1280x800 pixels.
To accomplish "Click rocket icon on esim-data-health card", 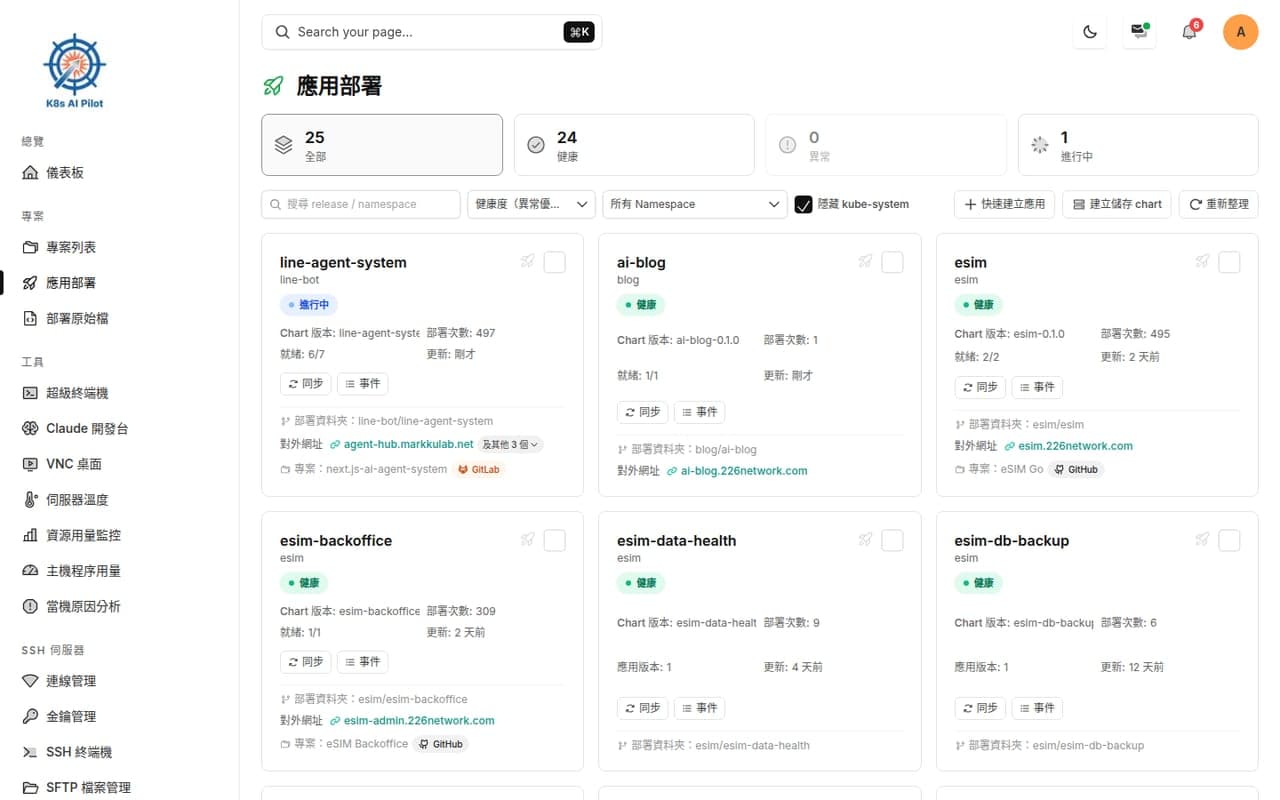I will point(865,540).
